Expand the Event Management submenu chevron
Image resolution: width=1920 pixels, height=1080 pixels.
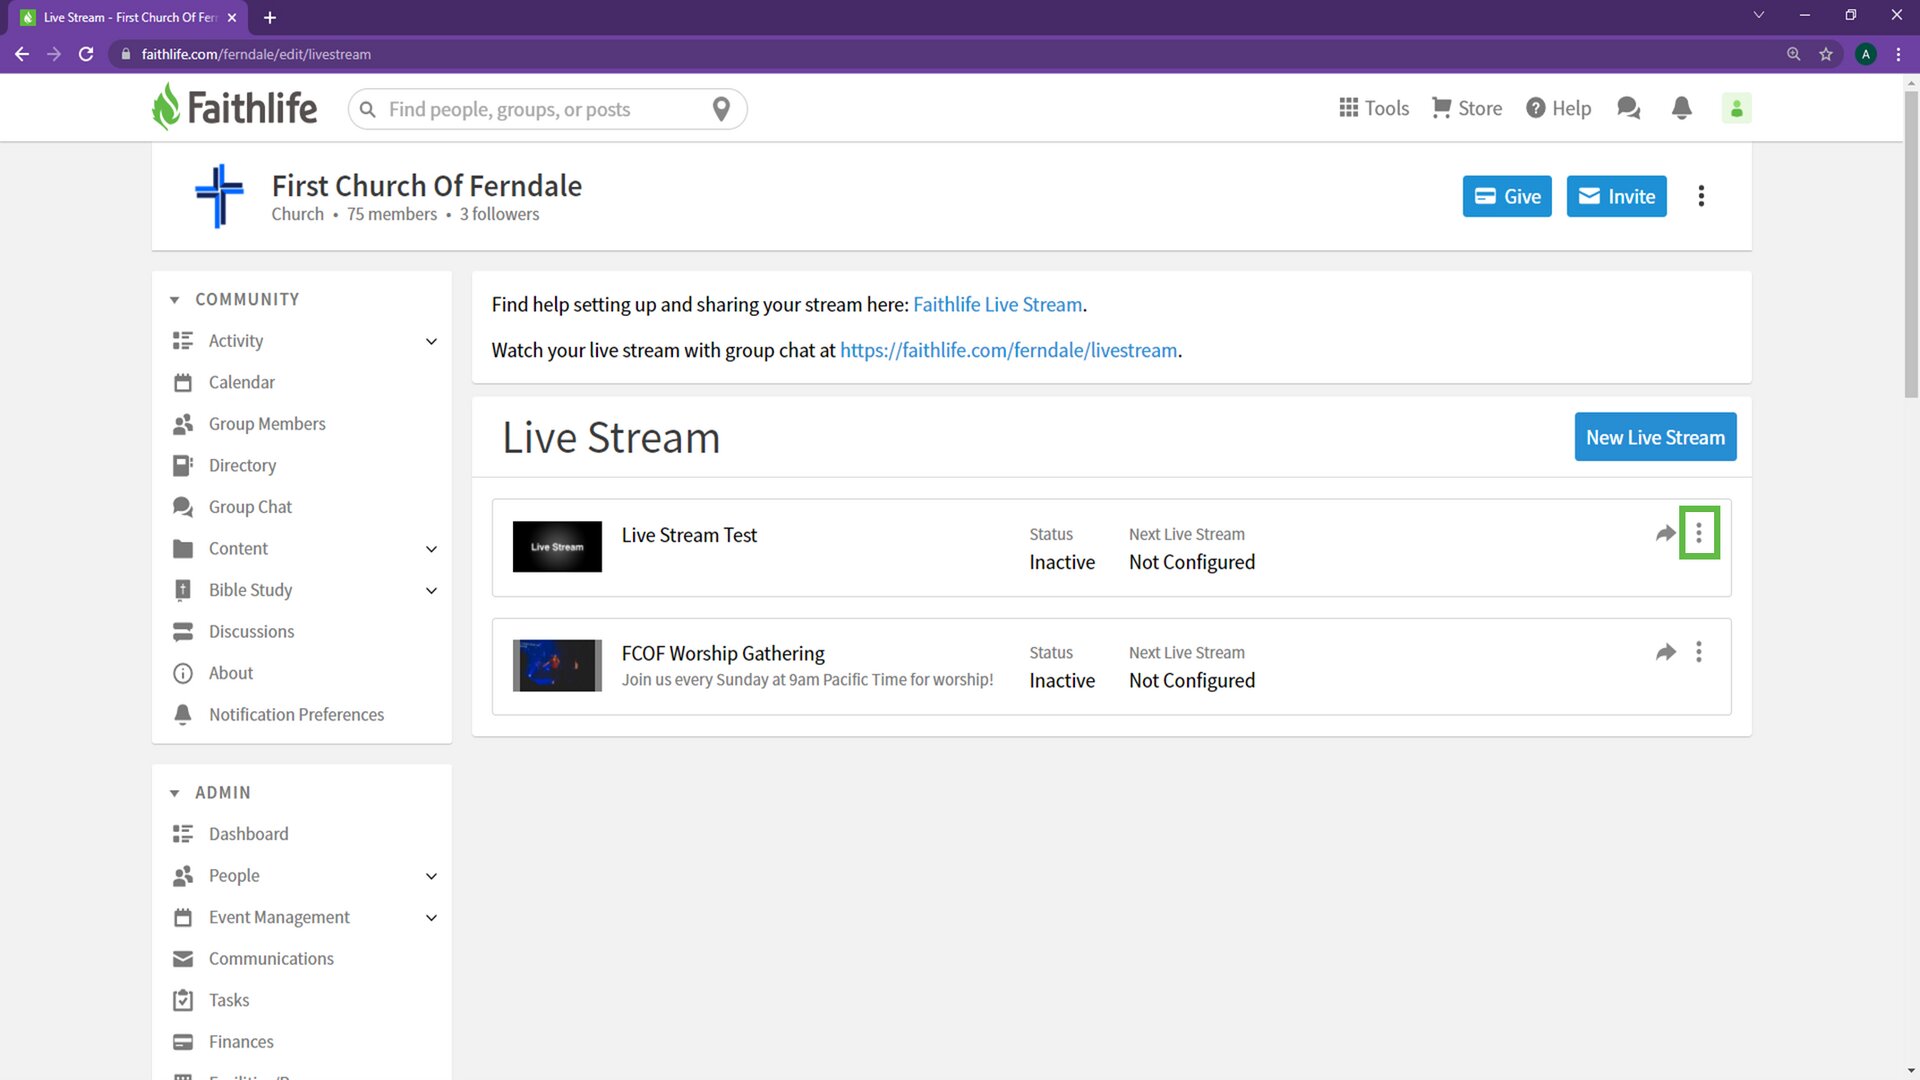[431, 918]
